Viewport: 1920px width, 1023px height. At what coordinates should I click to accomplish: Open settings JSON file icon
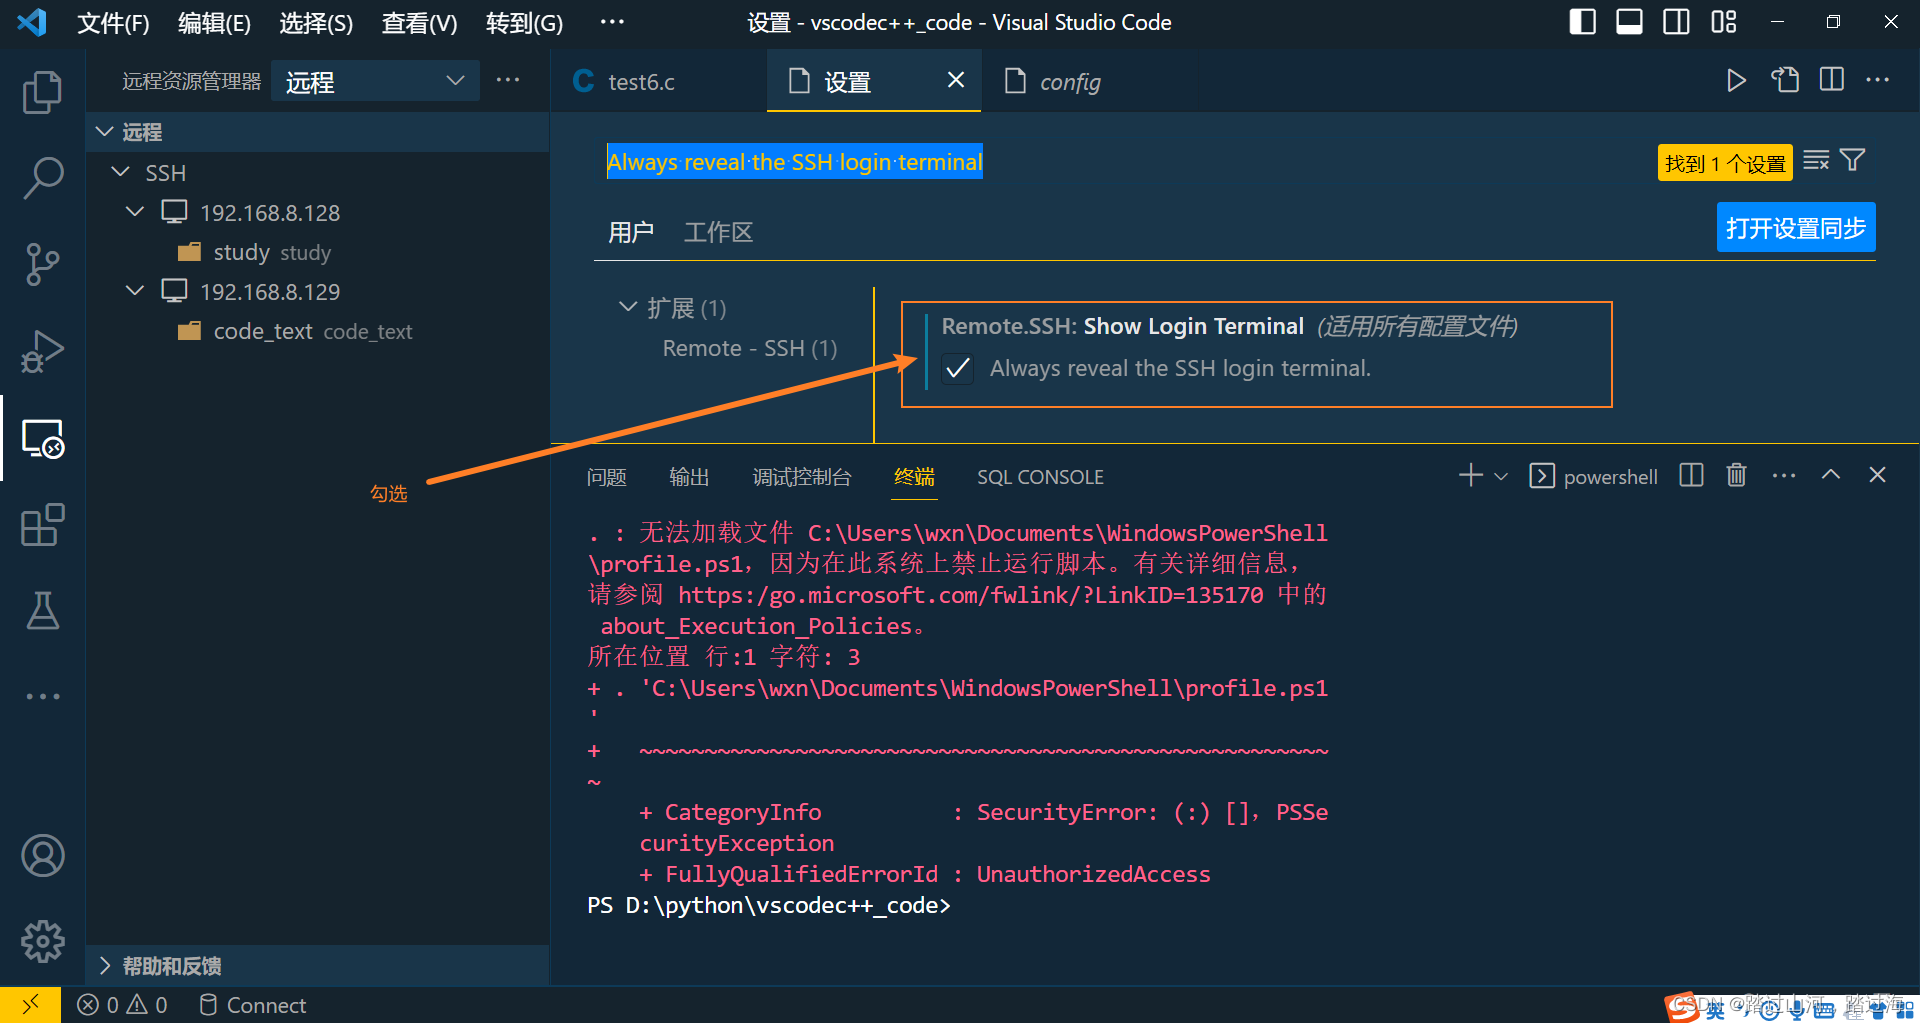click(1785, 81)
